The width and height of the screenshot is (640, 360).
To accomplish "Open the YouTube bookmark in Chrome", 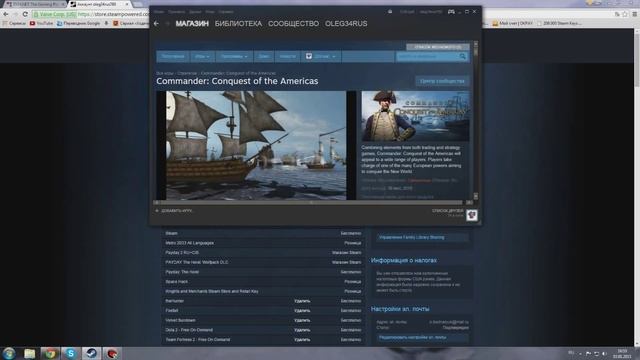I will coord(41,23).
